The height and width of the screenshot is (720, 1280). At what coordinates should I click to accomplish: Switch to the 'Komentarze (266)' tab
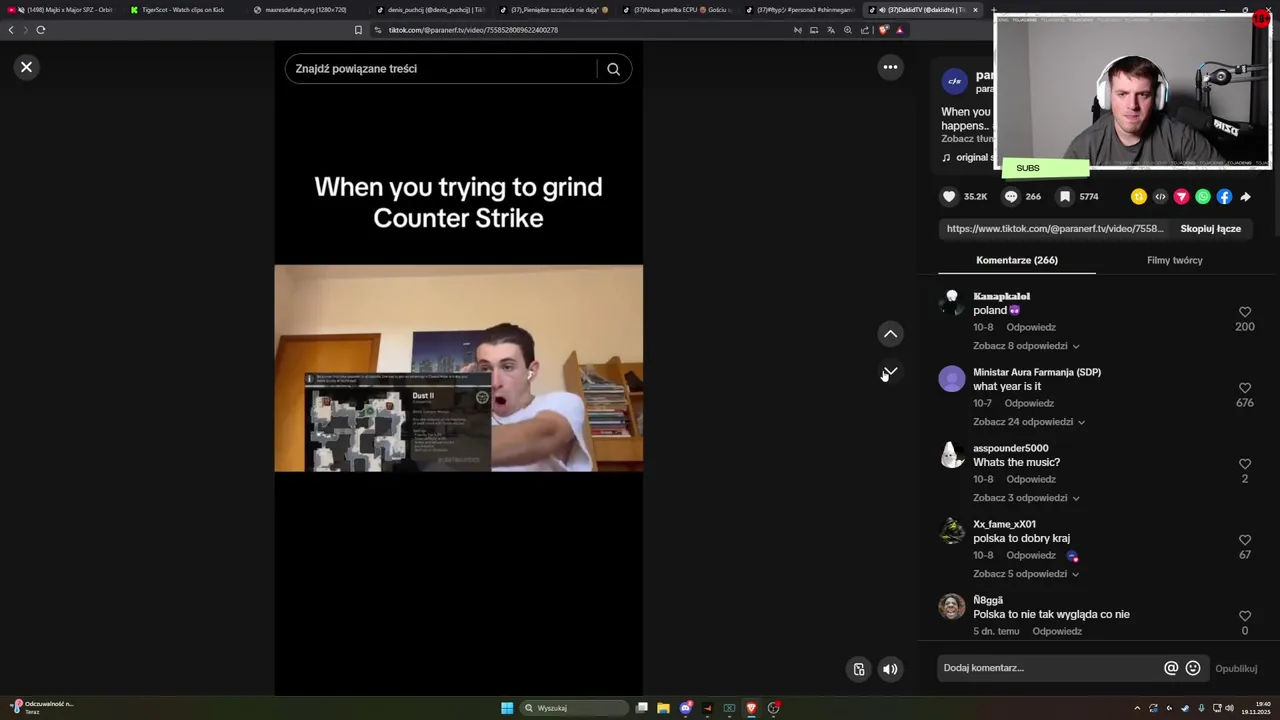point(1017,260)
